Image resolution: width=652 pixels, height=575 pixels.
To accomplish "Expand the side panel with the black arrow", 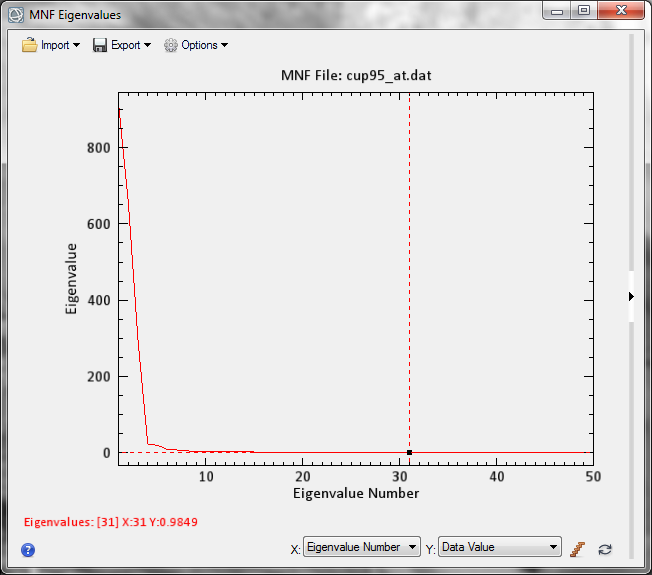I will tap(631, 296).
